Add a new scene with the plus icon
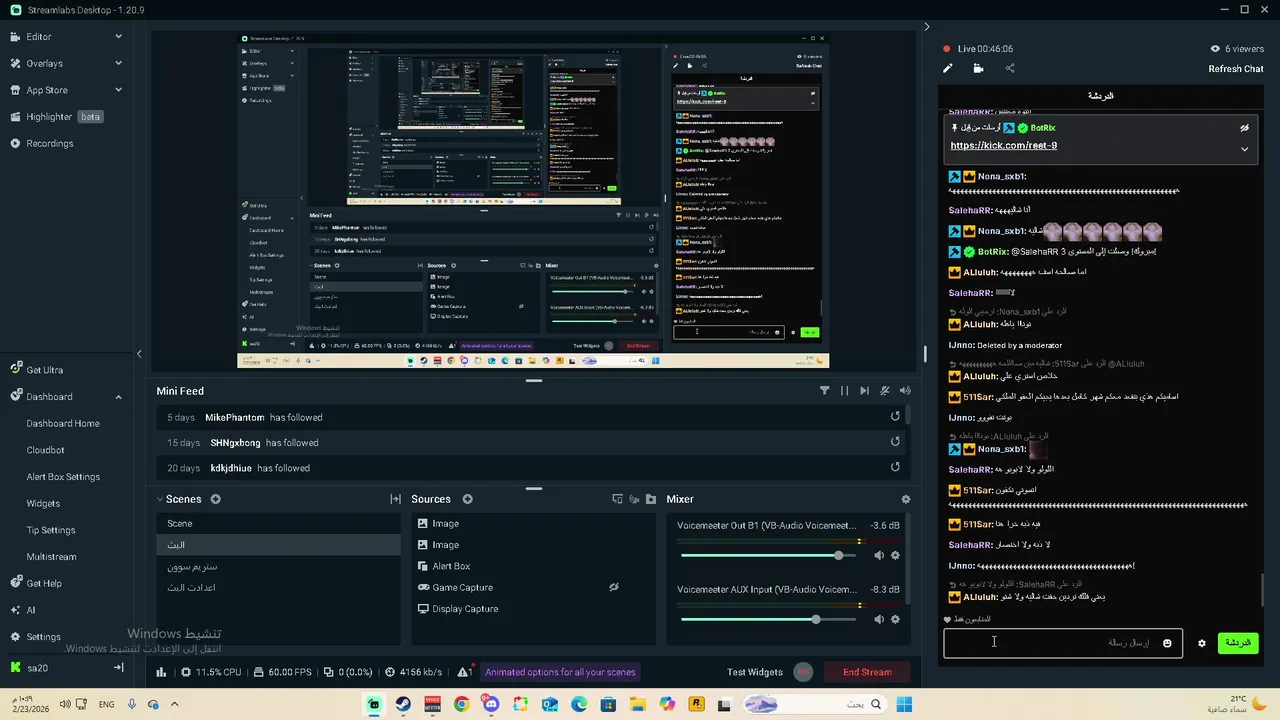The width and height of the screenshot is (1280, 720). click(x=215, y=499)
